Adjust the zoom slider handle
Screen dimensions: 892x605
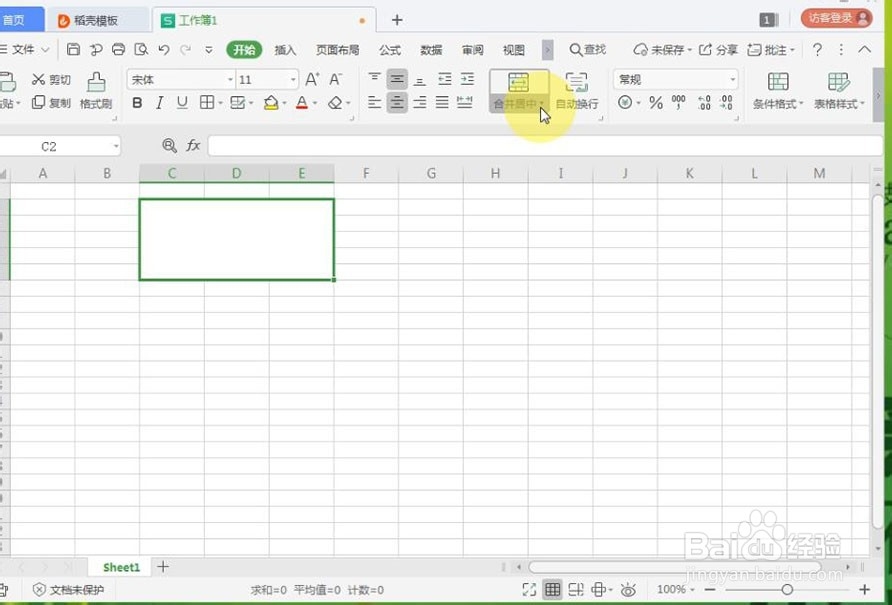[787, 590]
